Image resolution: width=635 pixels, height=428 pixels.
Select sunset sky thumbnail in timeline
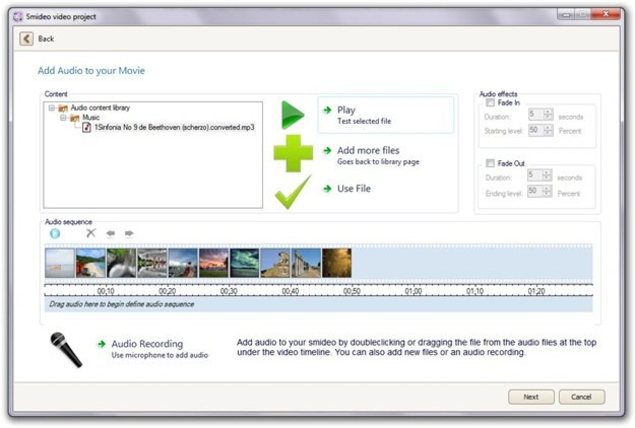pyautogui.click(x=214, y=263)
